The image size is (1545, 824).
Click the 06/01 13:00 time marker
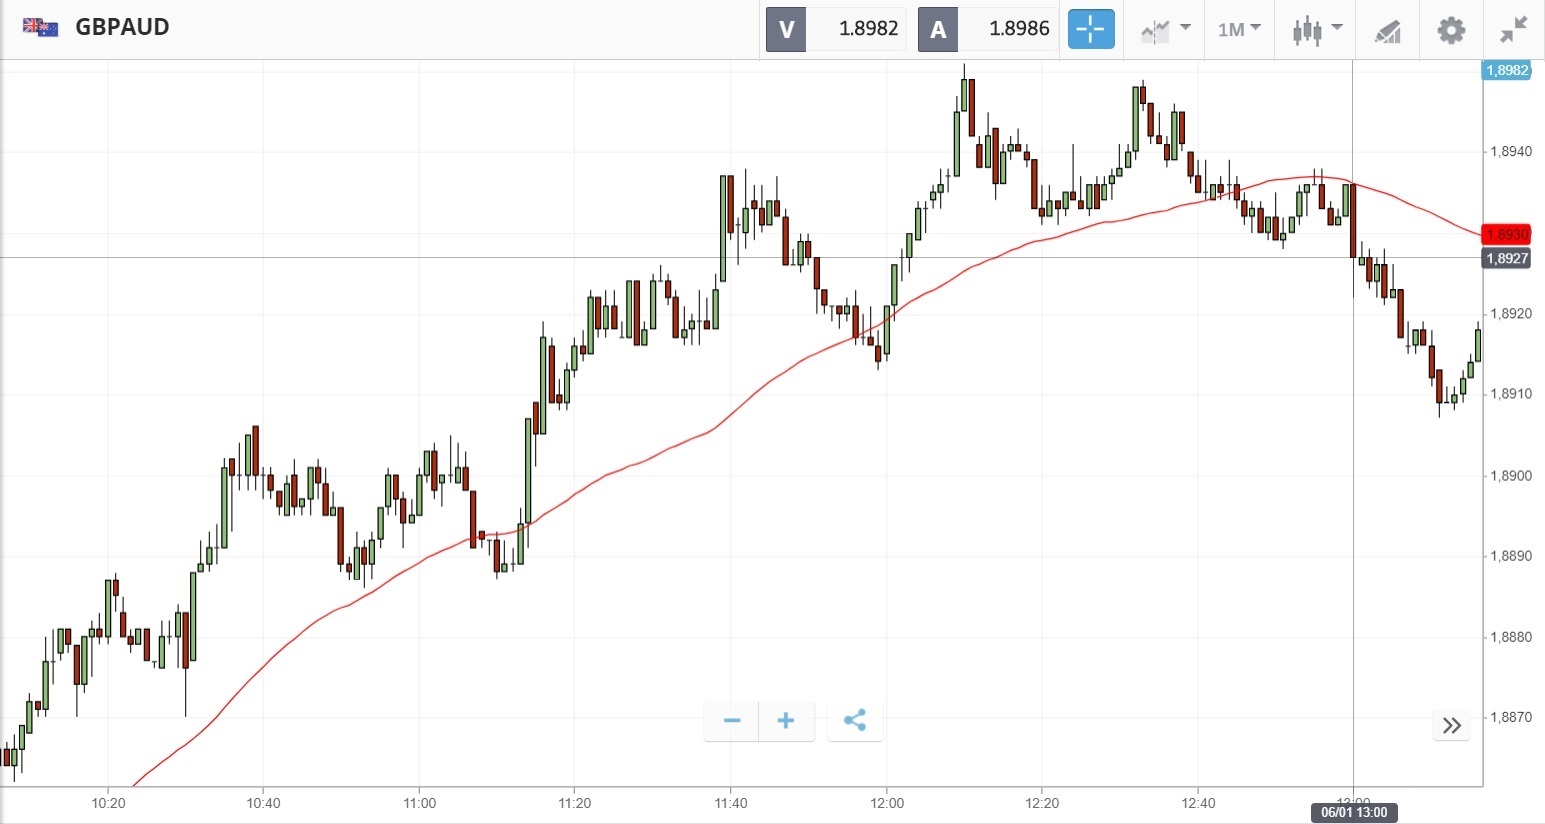[x=1354, y=812]
